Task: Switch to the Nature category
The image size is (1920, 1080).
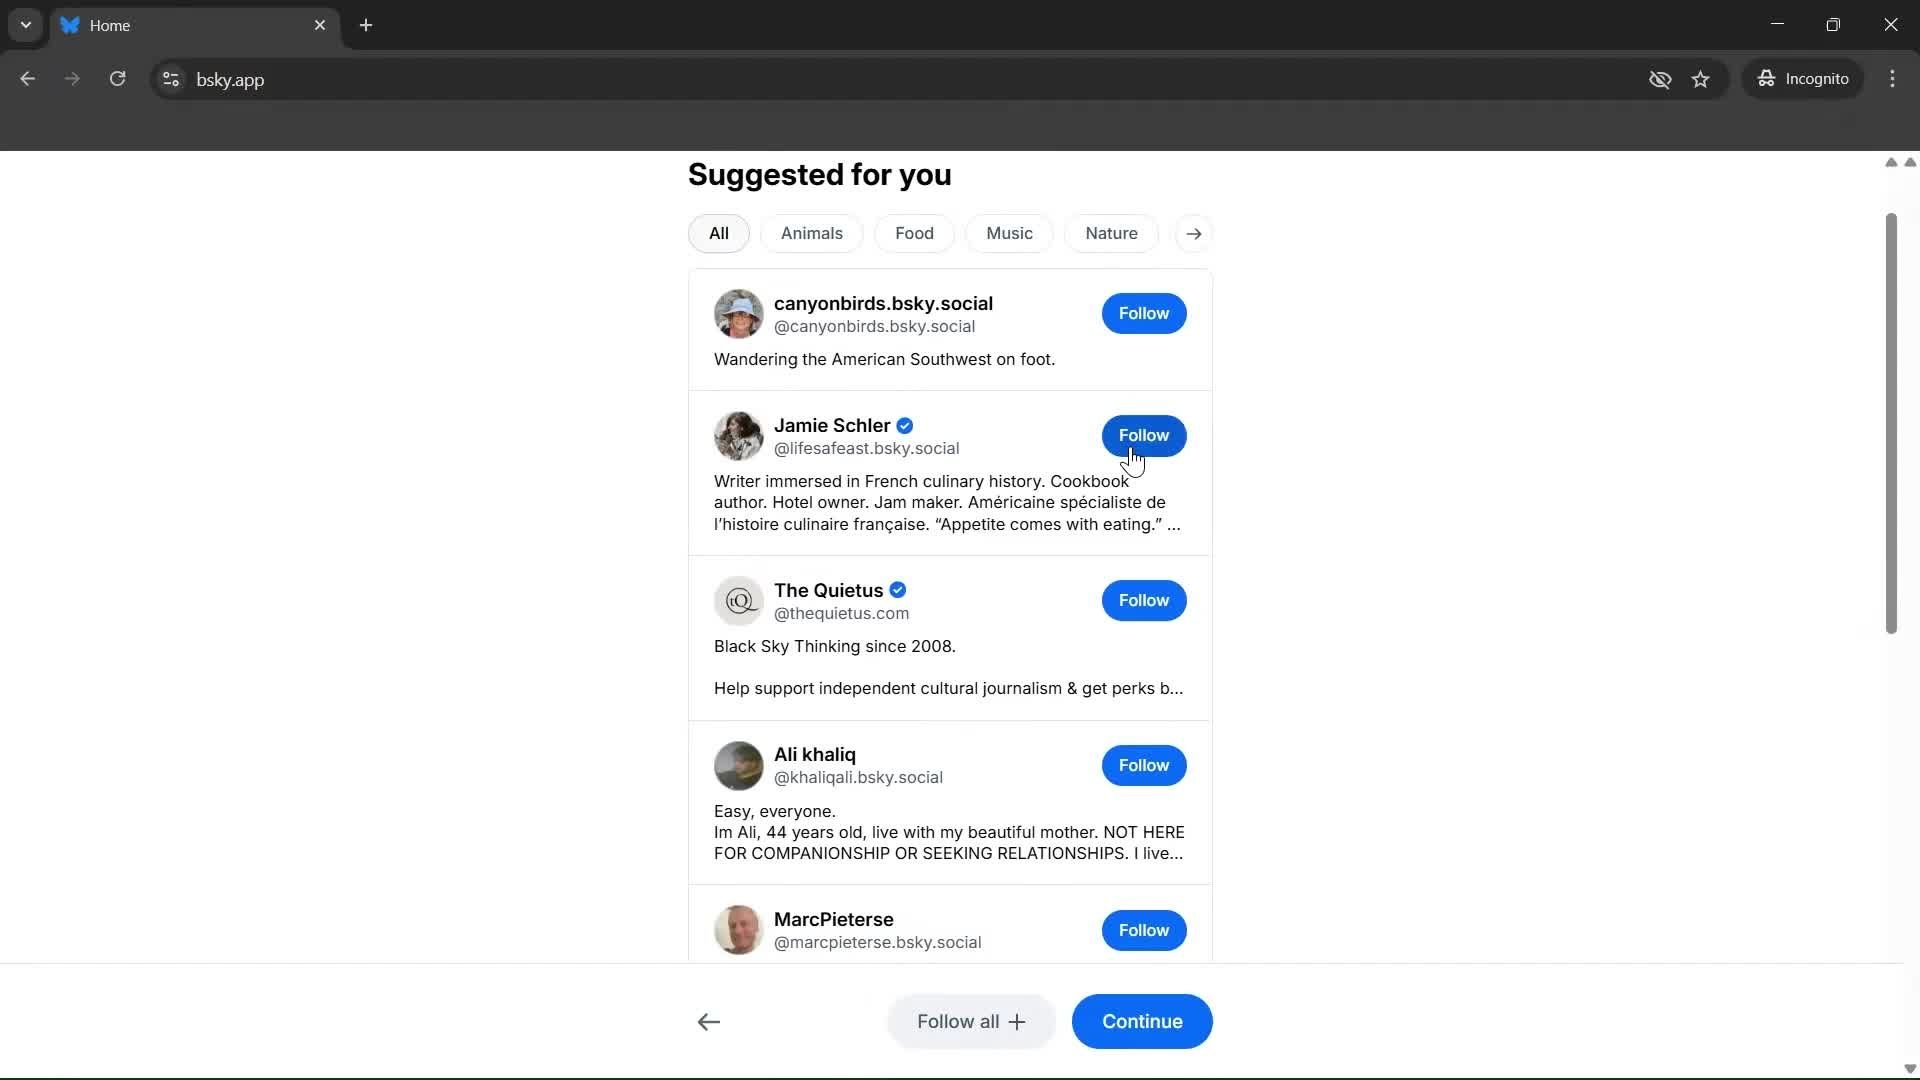Action: pyautogui.click(x=1112, y=233)
